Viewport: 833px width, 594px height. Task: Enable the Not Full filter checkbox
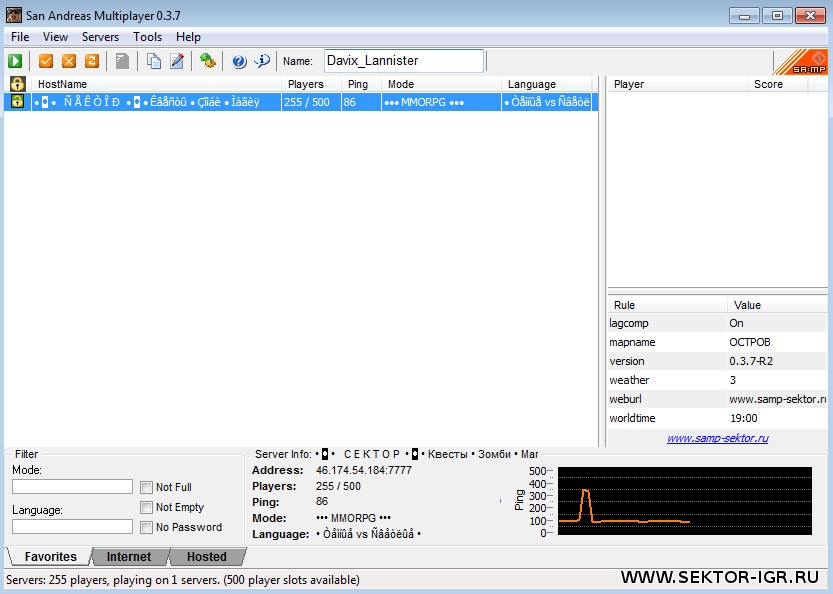[x=146, y=487]
